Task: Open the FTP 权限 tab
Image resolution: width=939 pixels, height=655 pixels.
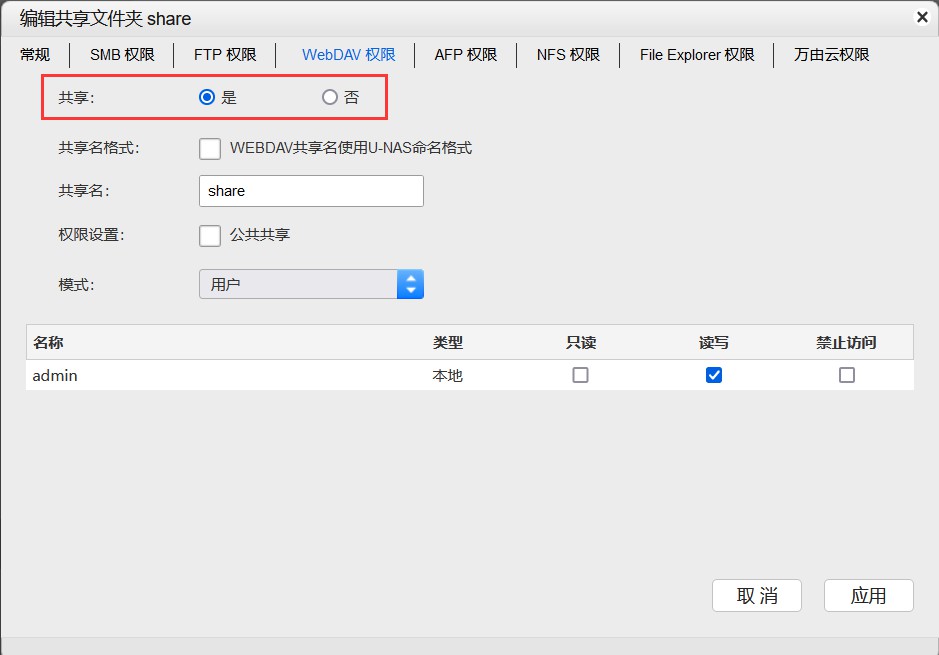Action: (225, 55)
